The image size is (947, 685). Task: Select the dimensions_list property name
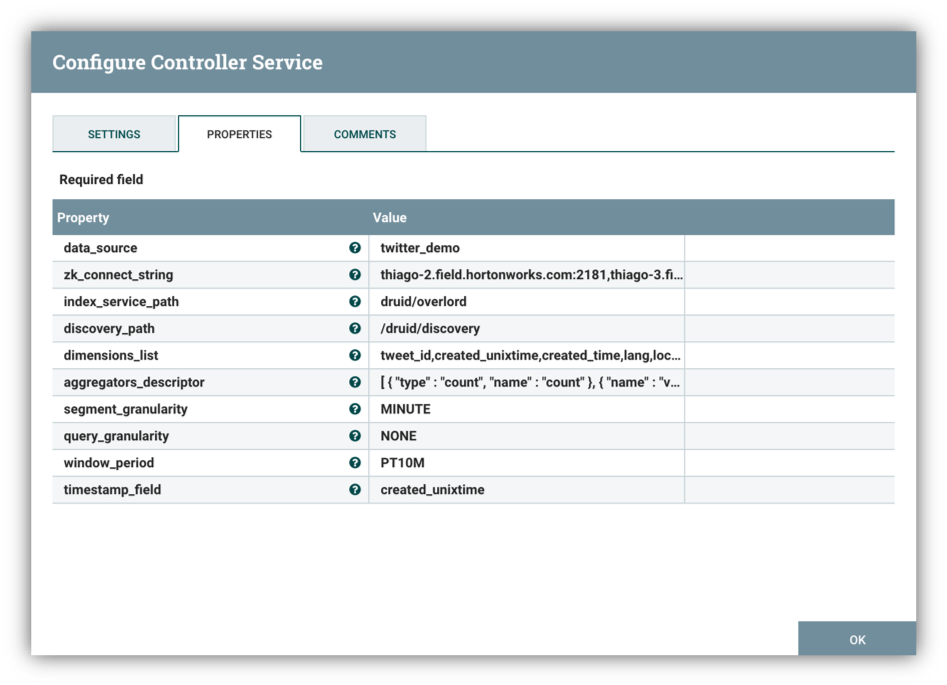coord(111,355)
